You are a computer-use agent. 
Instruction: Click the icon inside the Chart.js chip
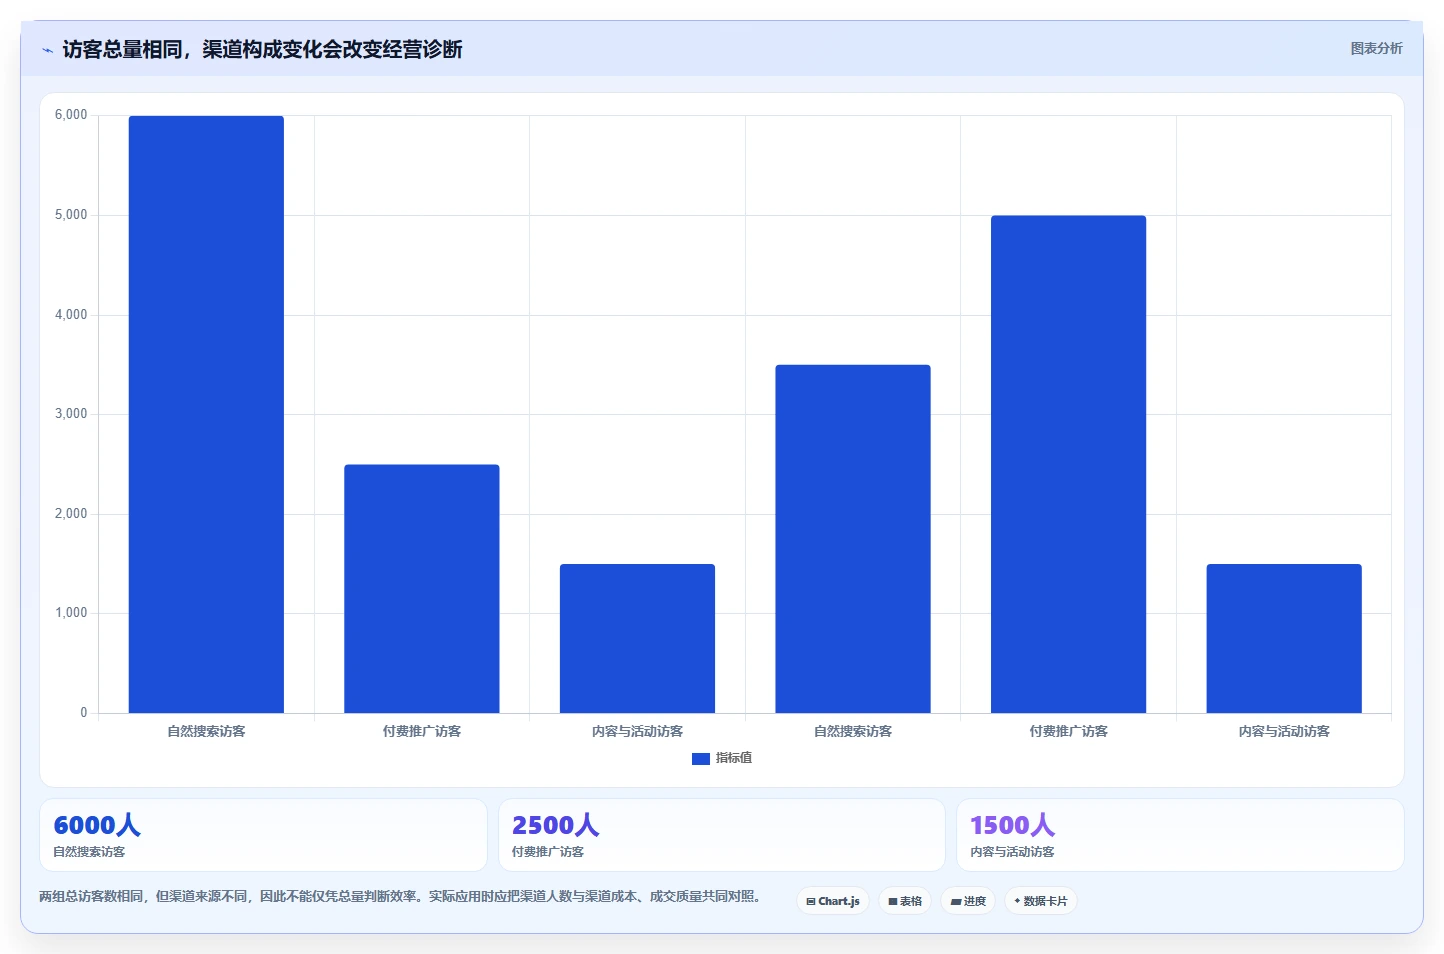(x=811, y=901)
